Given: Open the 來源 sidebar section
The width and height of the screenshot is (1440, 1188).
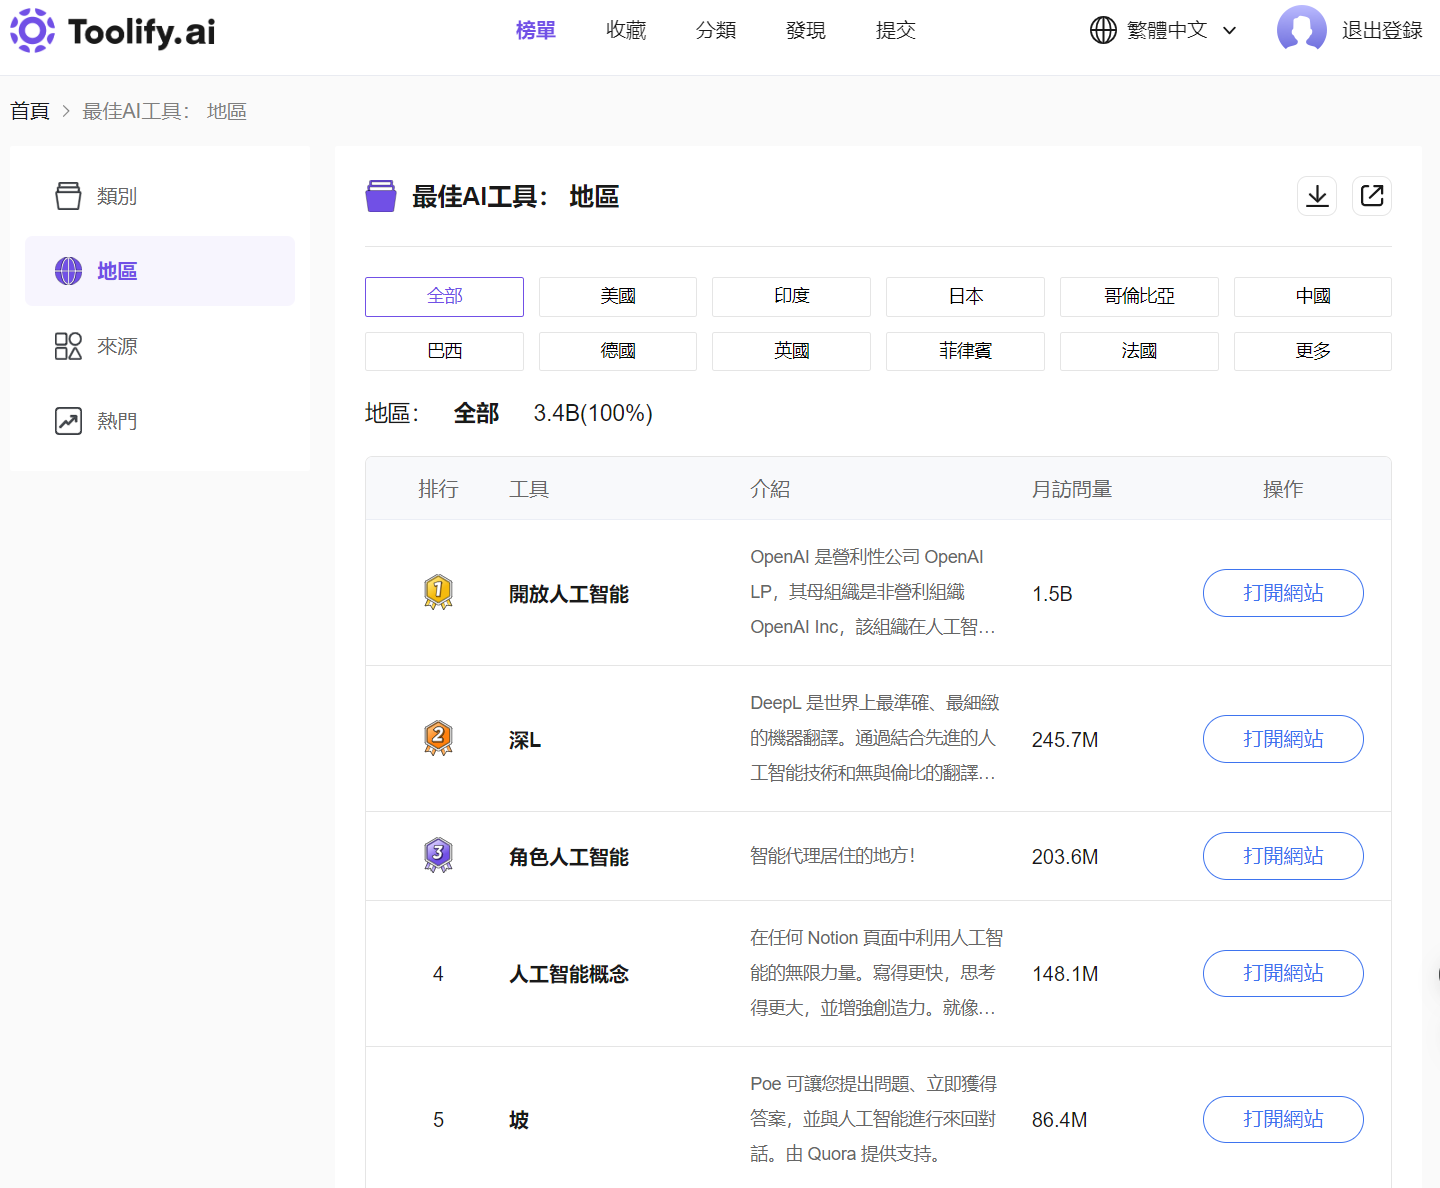Looking at the screenshot, I should coord(68,346).
